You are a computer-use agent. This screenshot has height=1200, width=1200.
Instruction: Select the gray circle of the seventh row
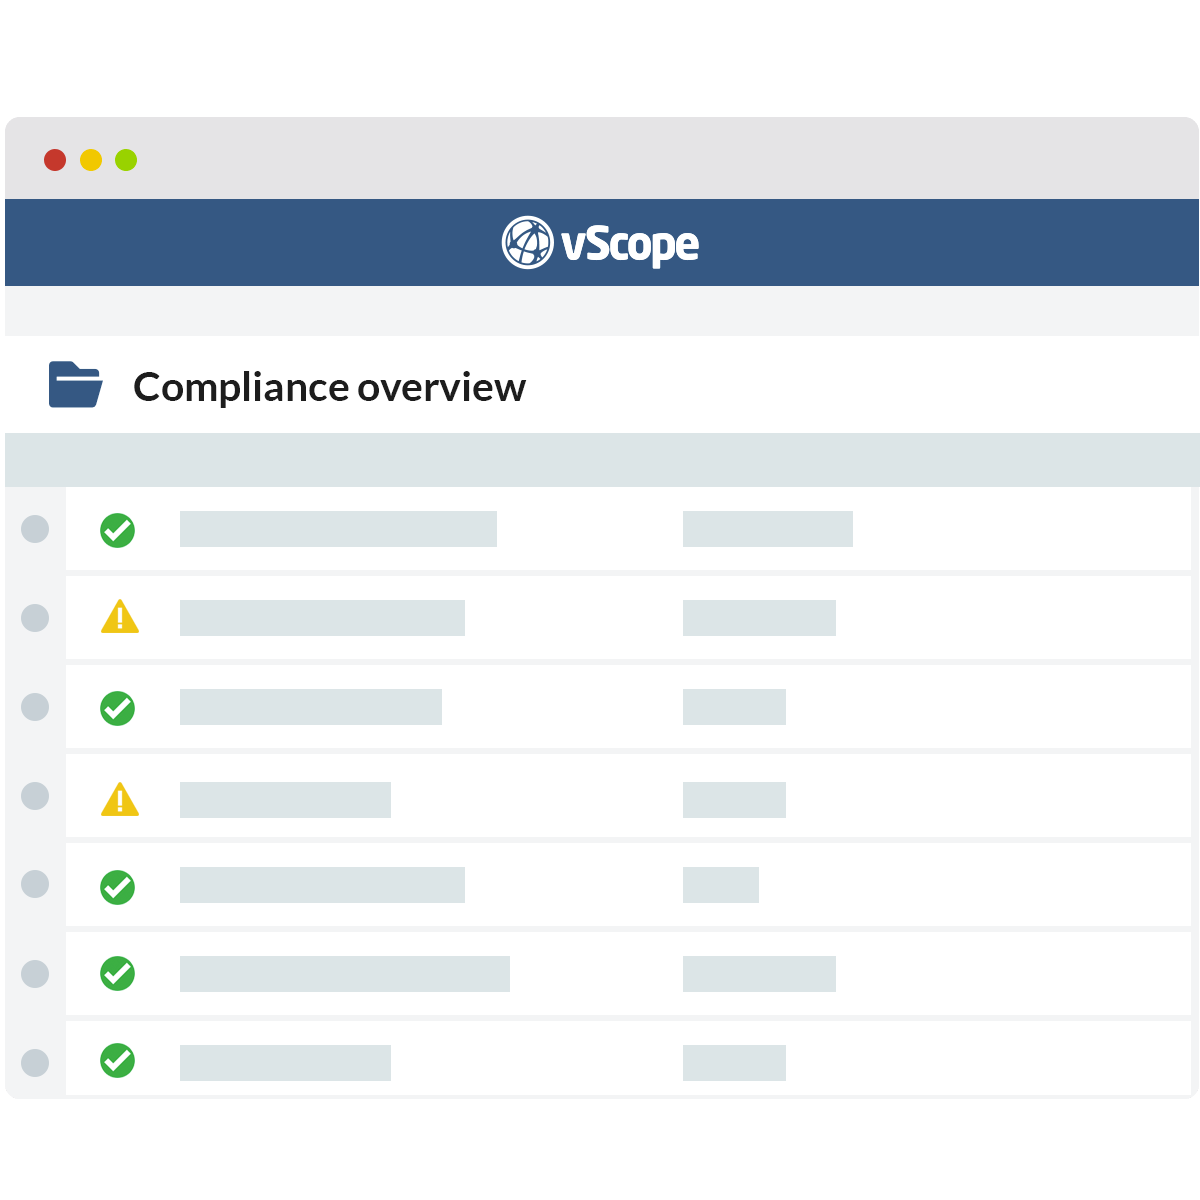35,1062
